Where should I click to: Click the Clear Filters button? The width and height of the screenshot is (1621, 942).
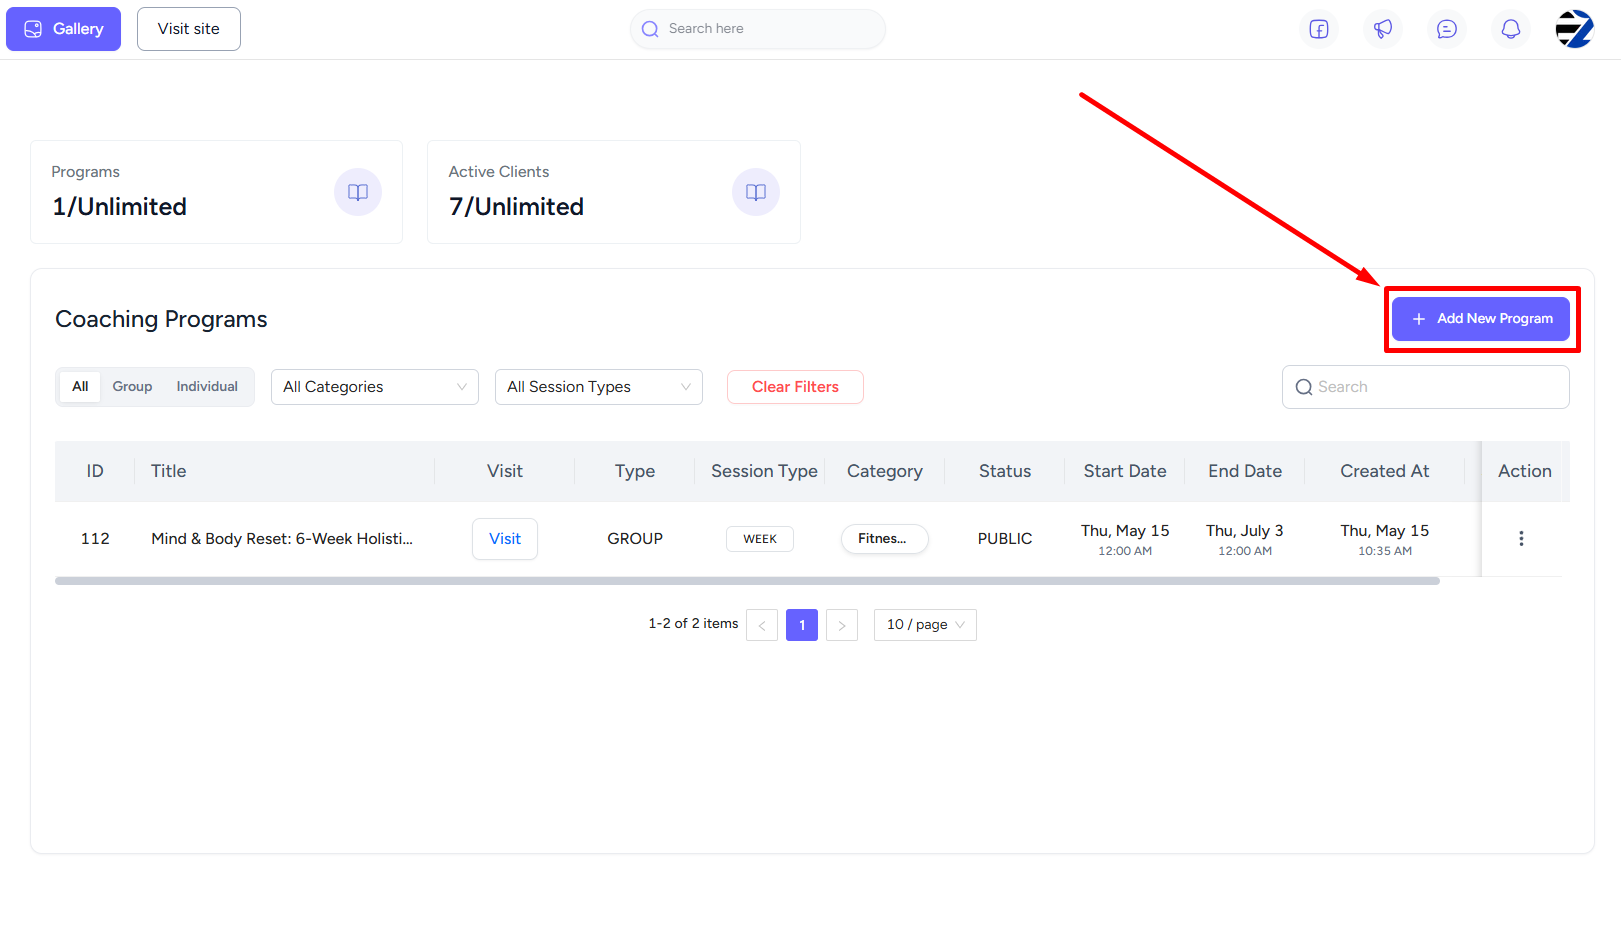[795, 387]
